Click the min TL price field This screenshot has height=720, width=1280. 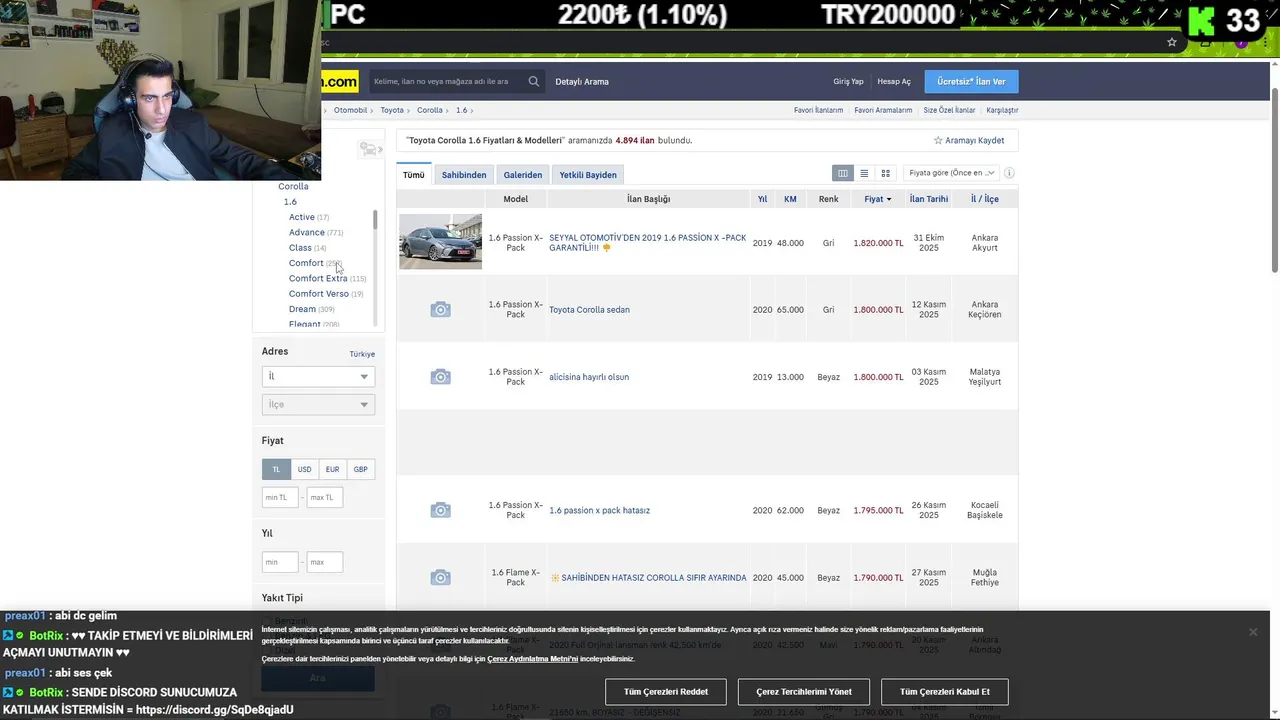point(280,497)
